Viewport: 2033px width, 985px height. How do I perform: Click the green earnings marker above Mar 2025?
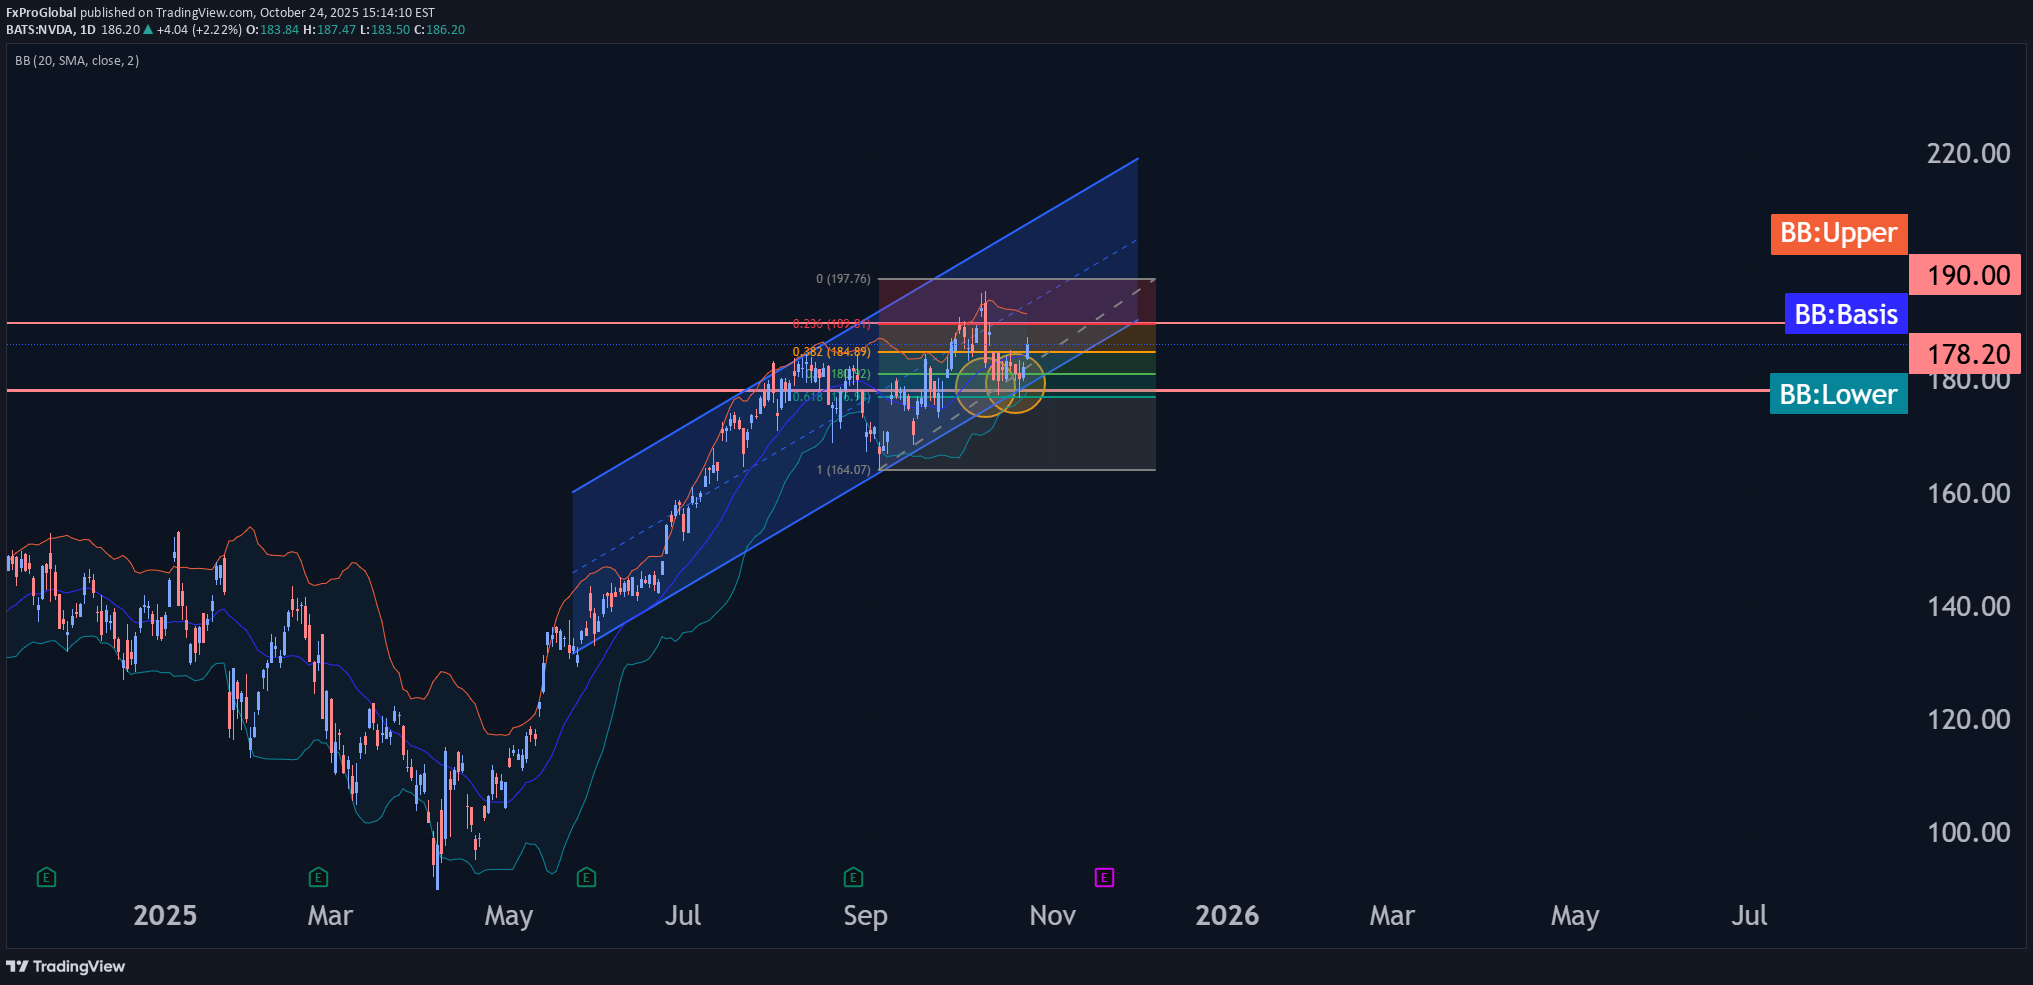[318, 878]
